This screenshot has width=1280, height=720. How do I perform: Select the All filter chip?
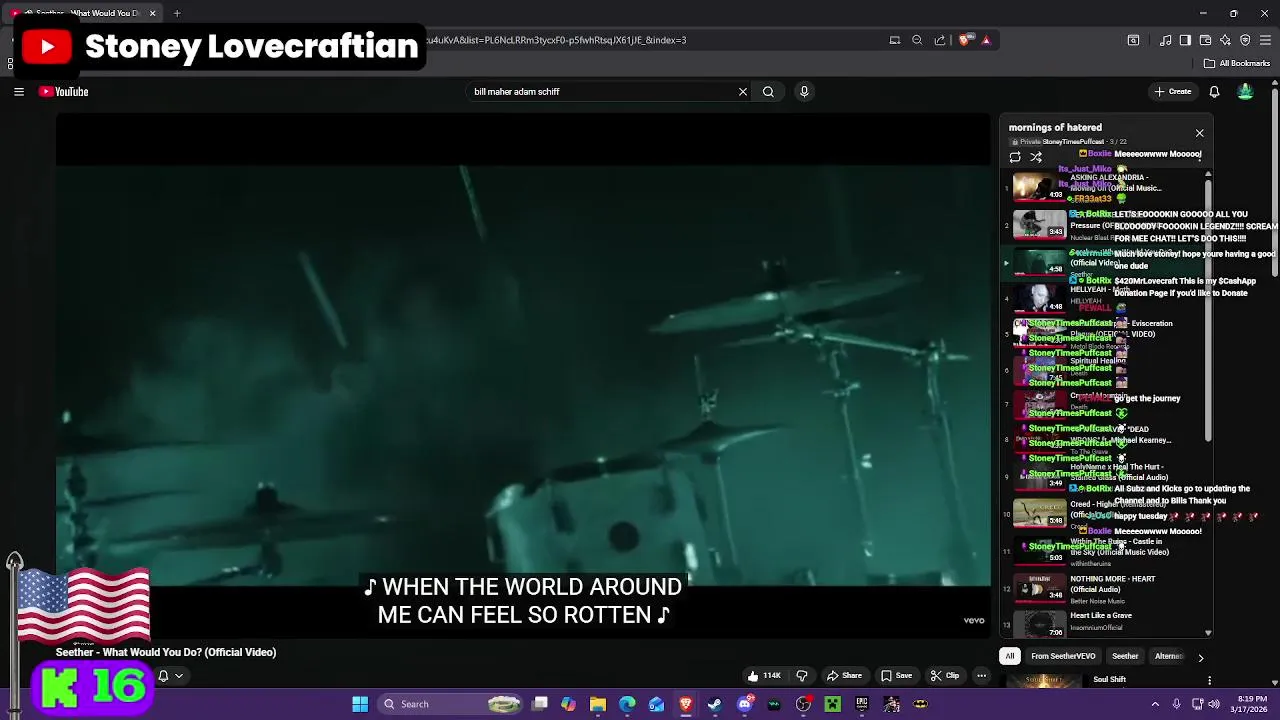point(1010,656)
